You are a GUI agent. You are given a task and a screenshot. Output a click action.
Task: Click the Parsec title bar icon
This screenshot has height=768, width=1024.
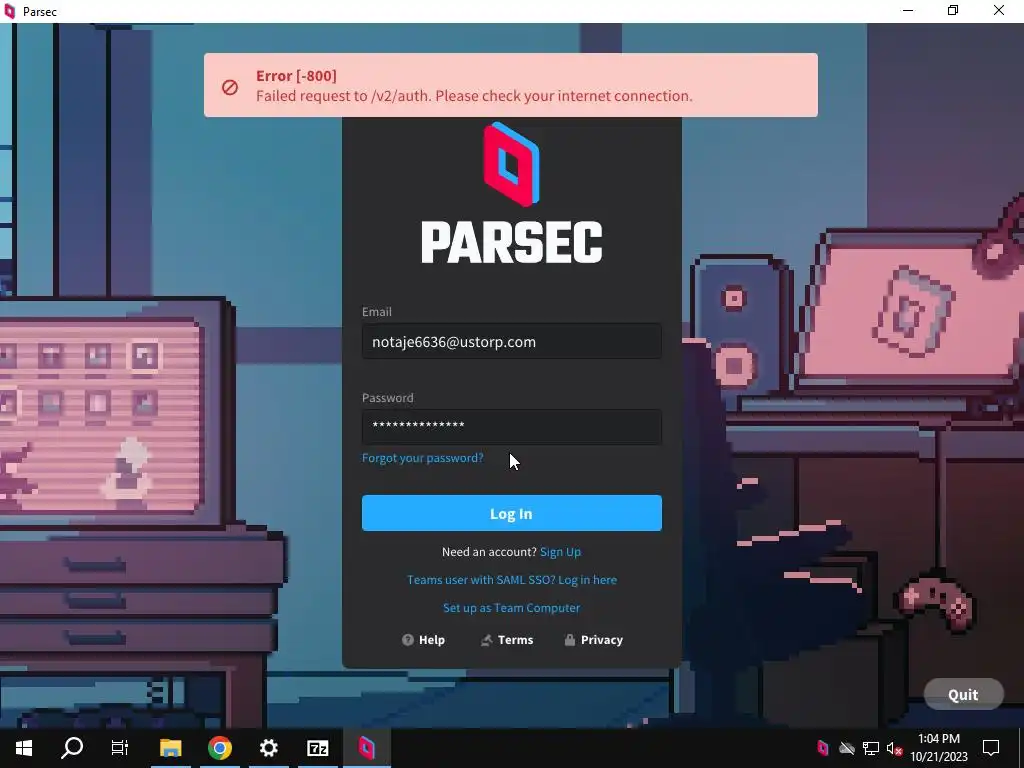click(x=9, y=11)
